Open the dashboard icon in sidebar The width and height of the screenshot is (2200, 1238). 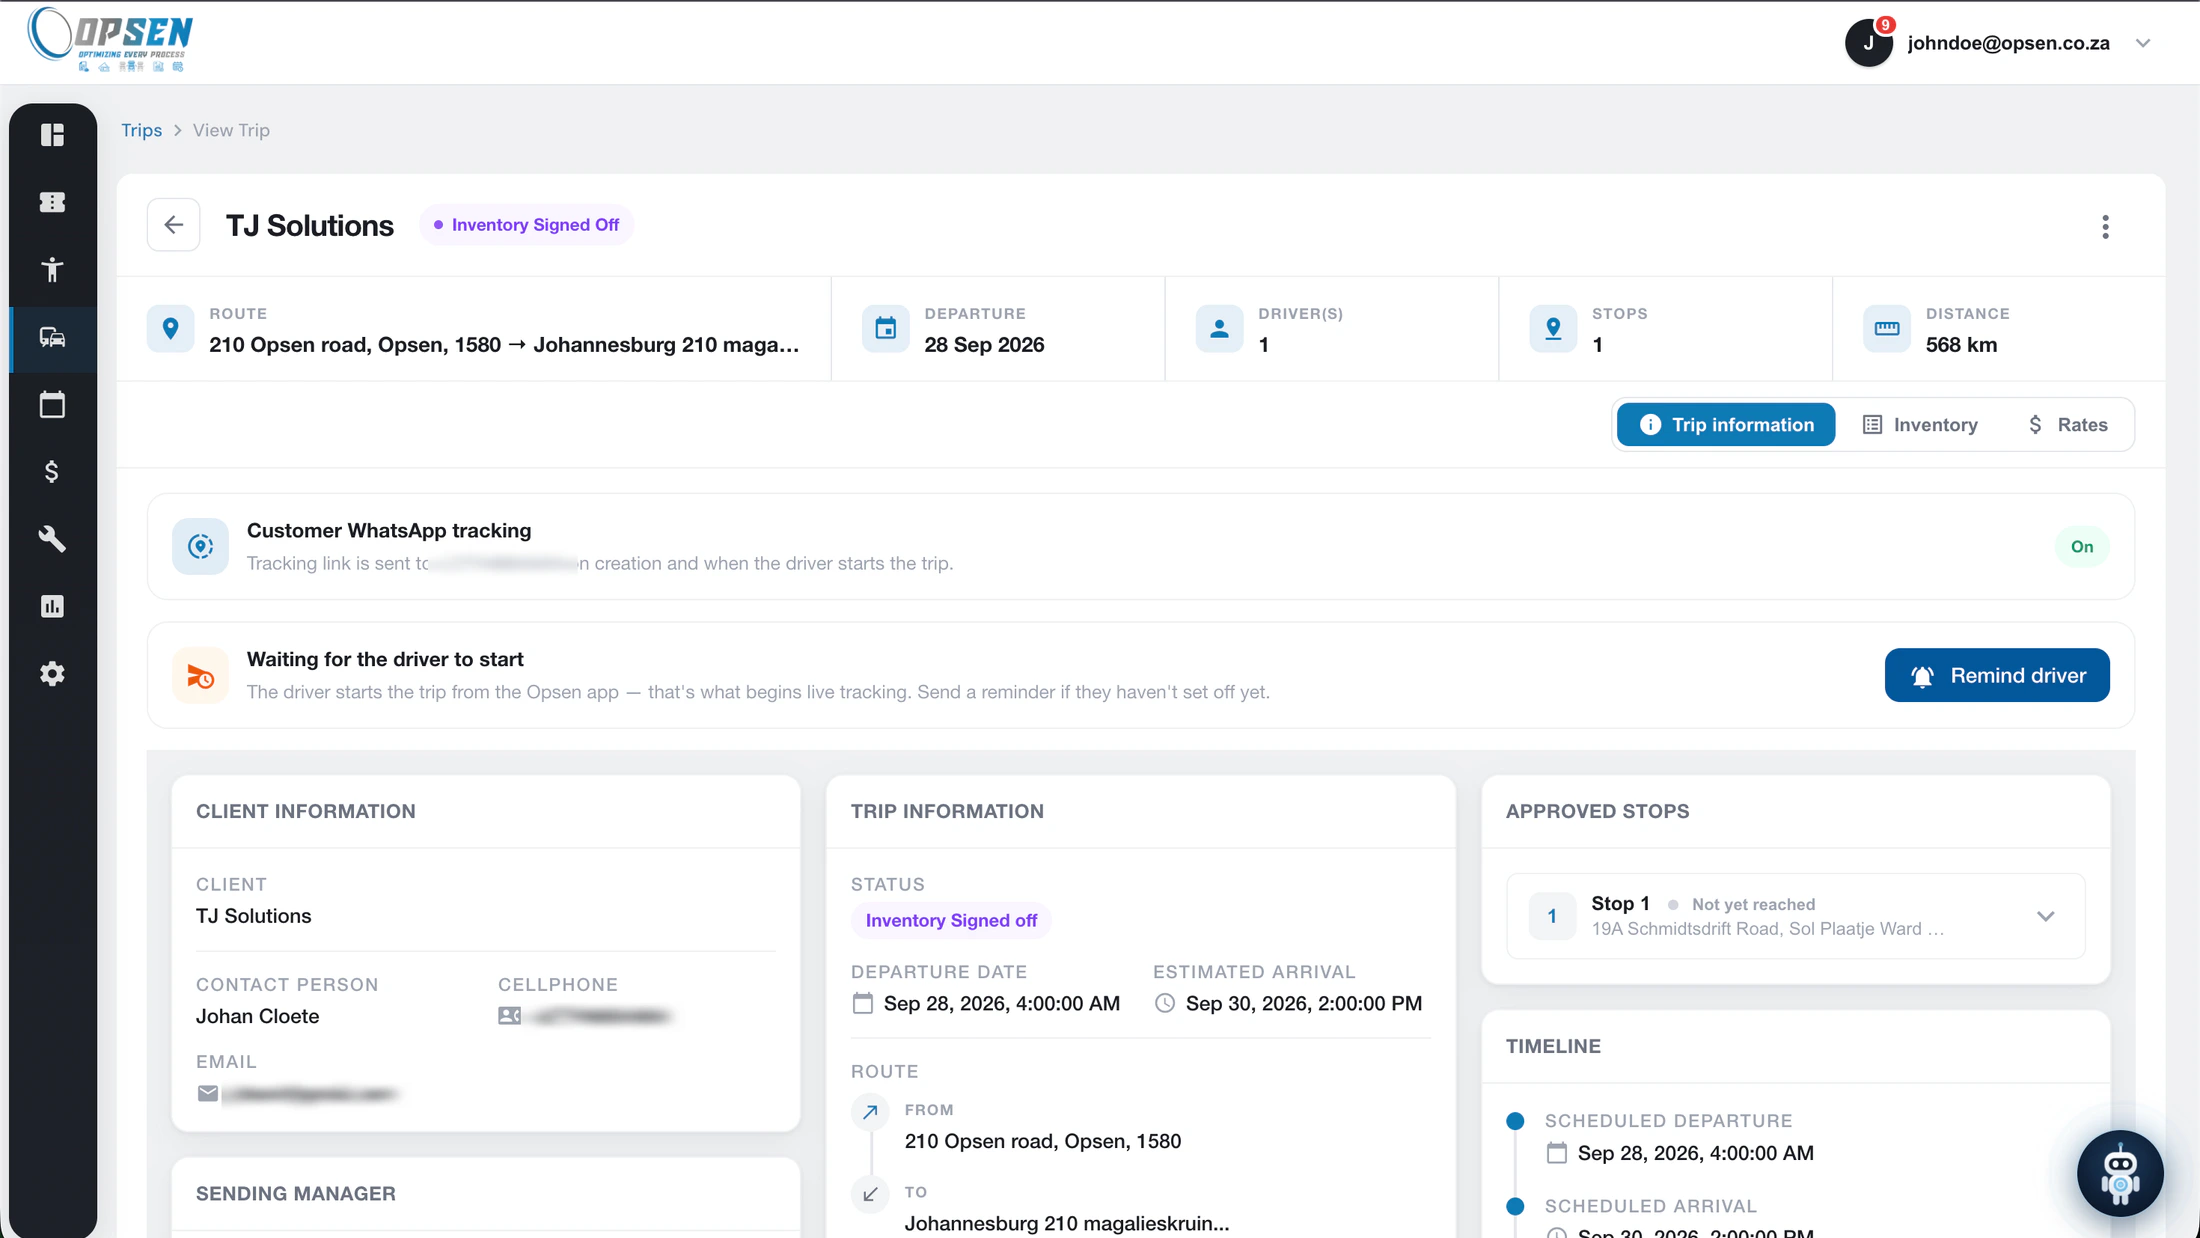coord(52,135)
